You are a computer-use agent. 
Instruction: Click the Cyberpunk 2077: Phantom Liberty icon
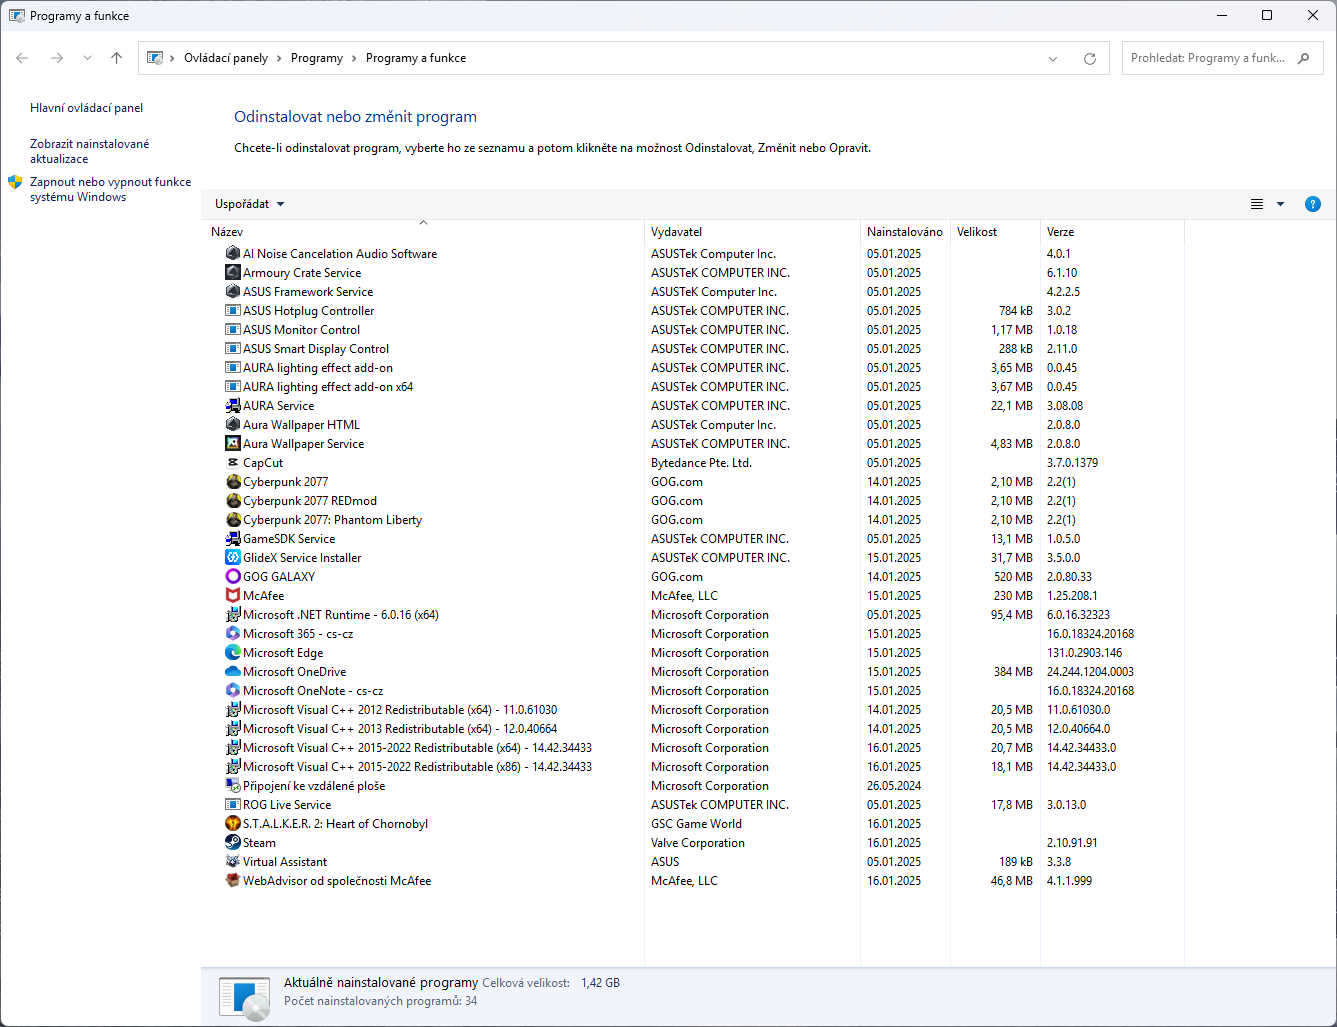click(x=233, y=520)
